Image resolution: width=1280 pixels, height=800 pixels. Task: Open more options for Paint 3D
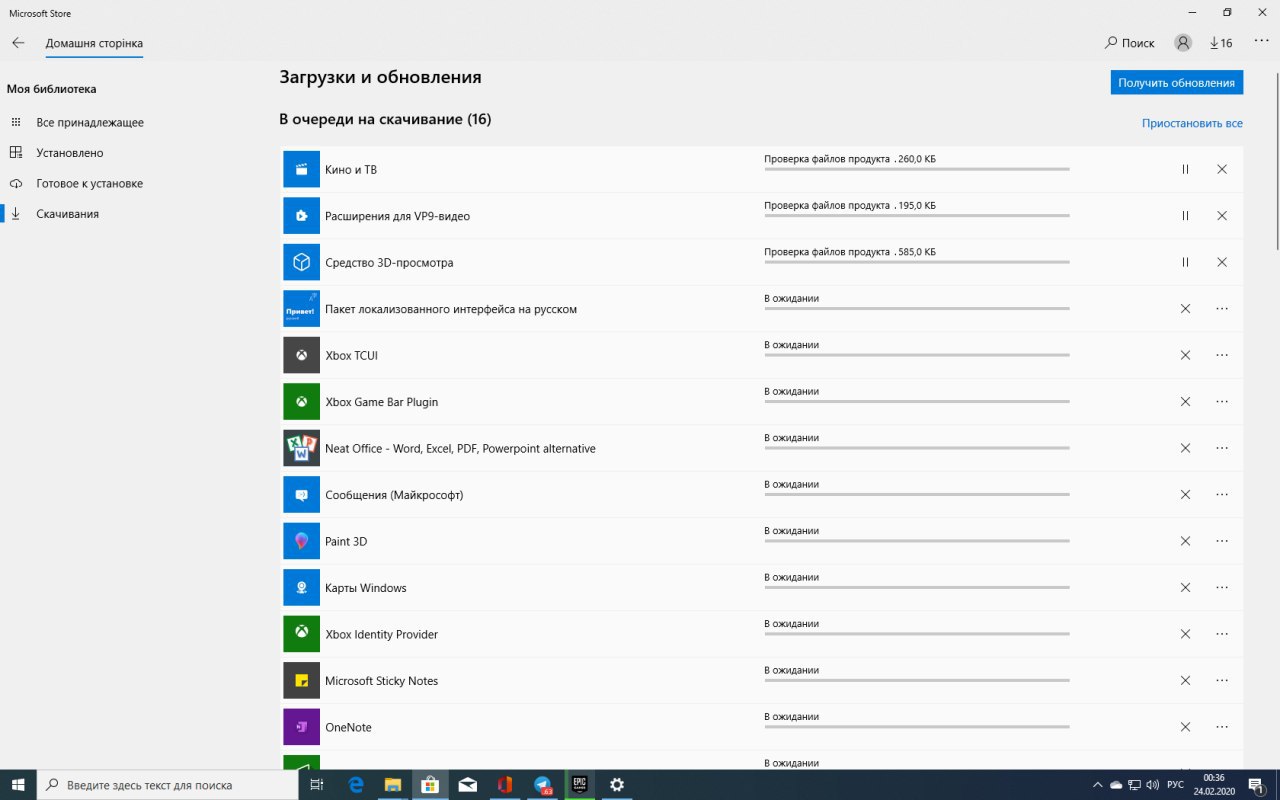[x=1222, y=541]
